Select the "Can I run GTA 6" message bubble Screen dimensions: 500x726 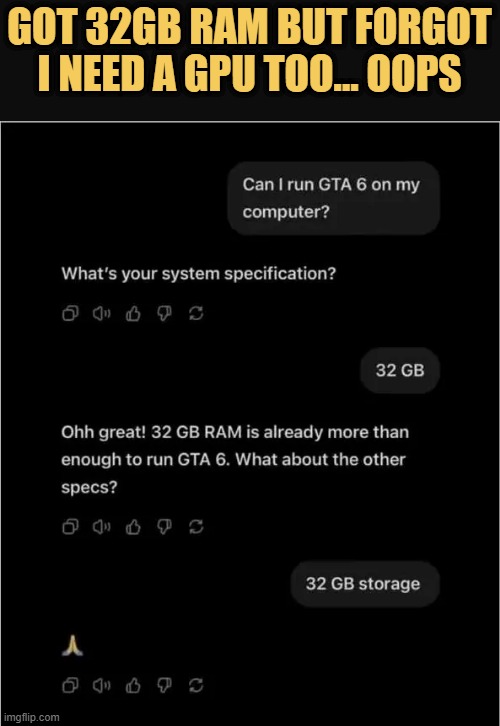(333, 198)
